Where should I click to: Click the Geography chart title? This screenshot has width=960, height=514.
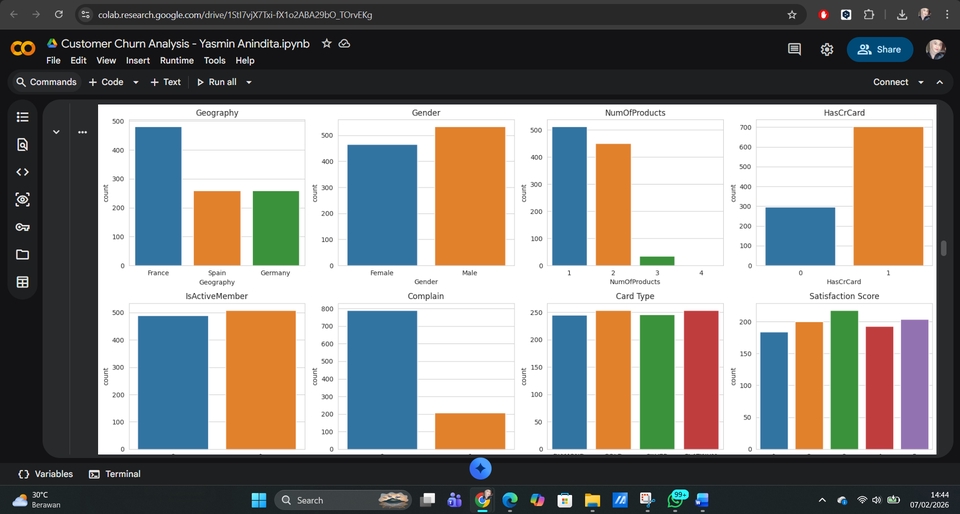point(217,113)
